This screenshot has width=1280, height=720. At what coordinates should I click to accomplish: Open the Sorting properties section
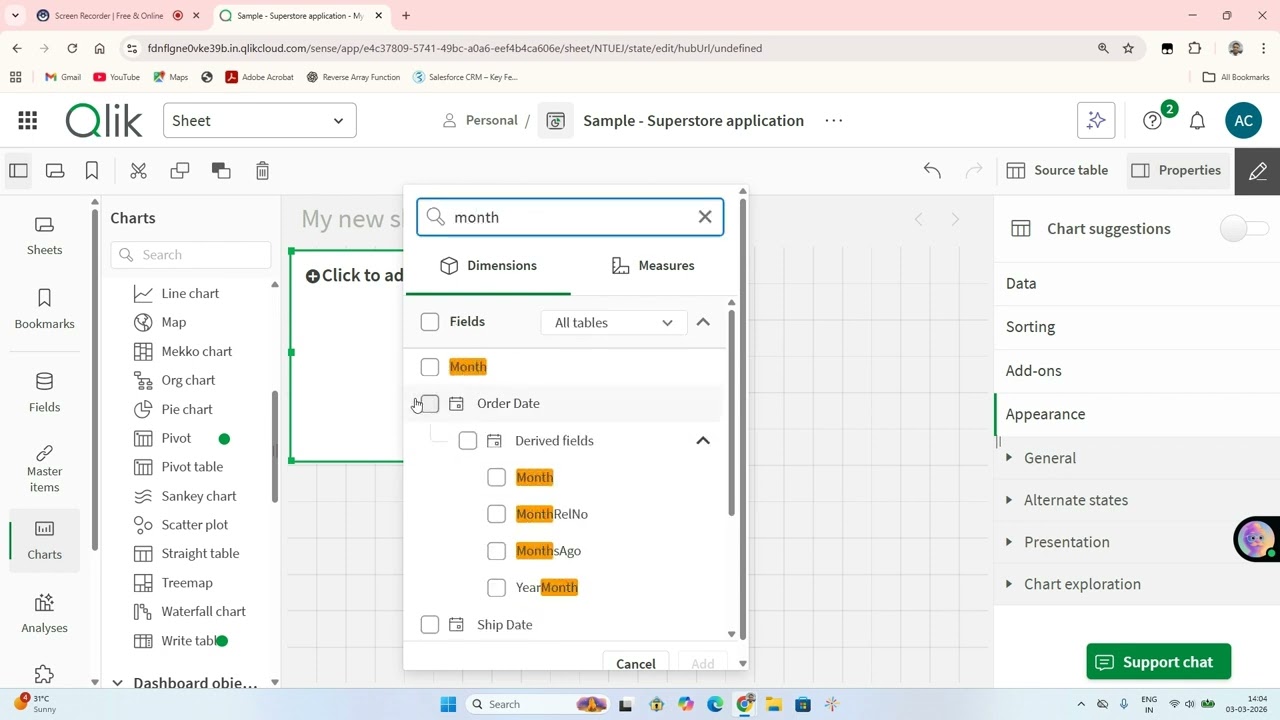pyautogui.click(x=1137, y=327)
